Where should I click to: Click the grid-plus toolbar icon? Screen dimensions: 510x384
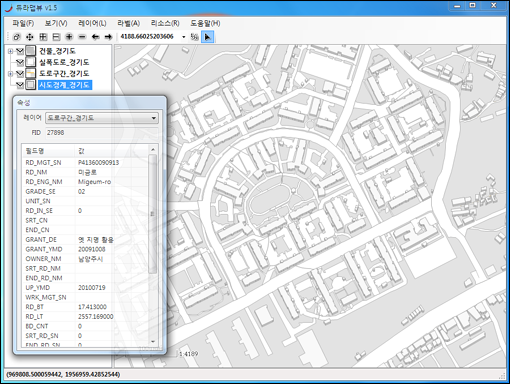tap(43, 37)
